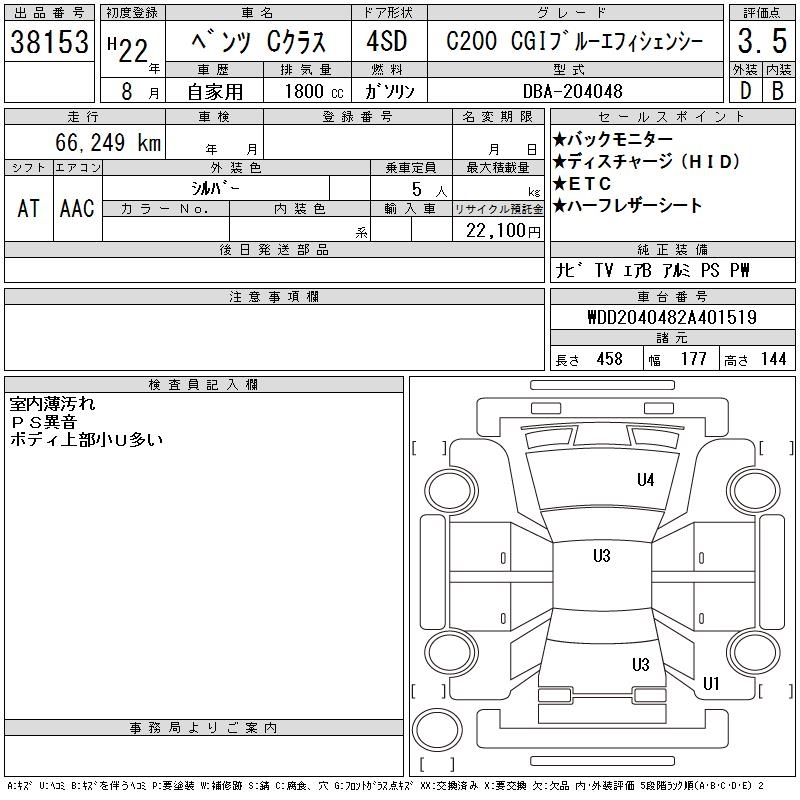Screen dimensions: 800x800
Task: Click sales point ハーフレザーシート
Action: click(x=628, y=205)
